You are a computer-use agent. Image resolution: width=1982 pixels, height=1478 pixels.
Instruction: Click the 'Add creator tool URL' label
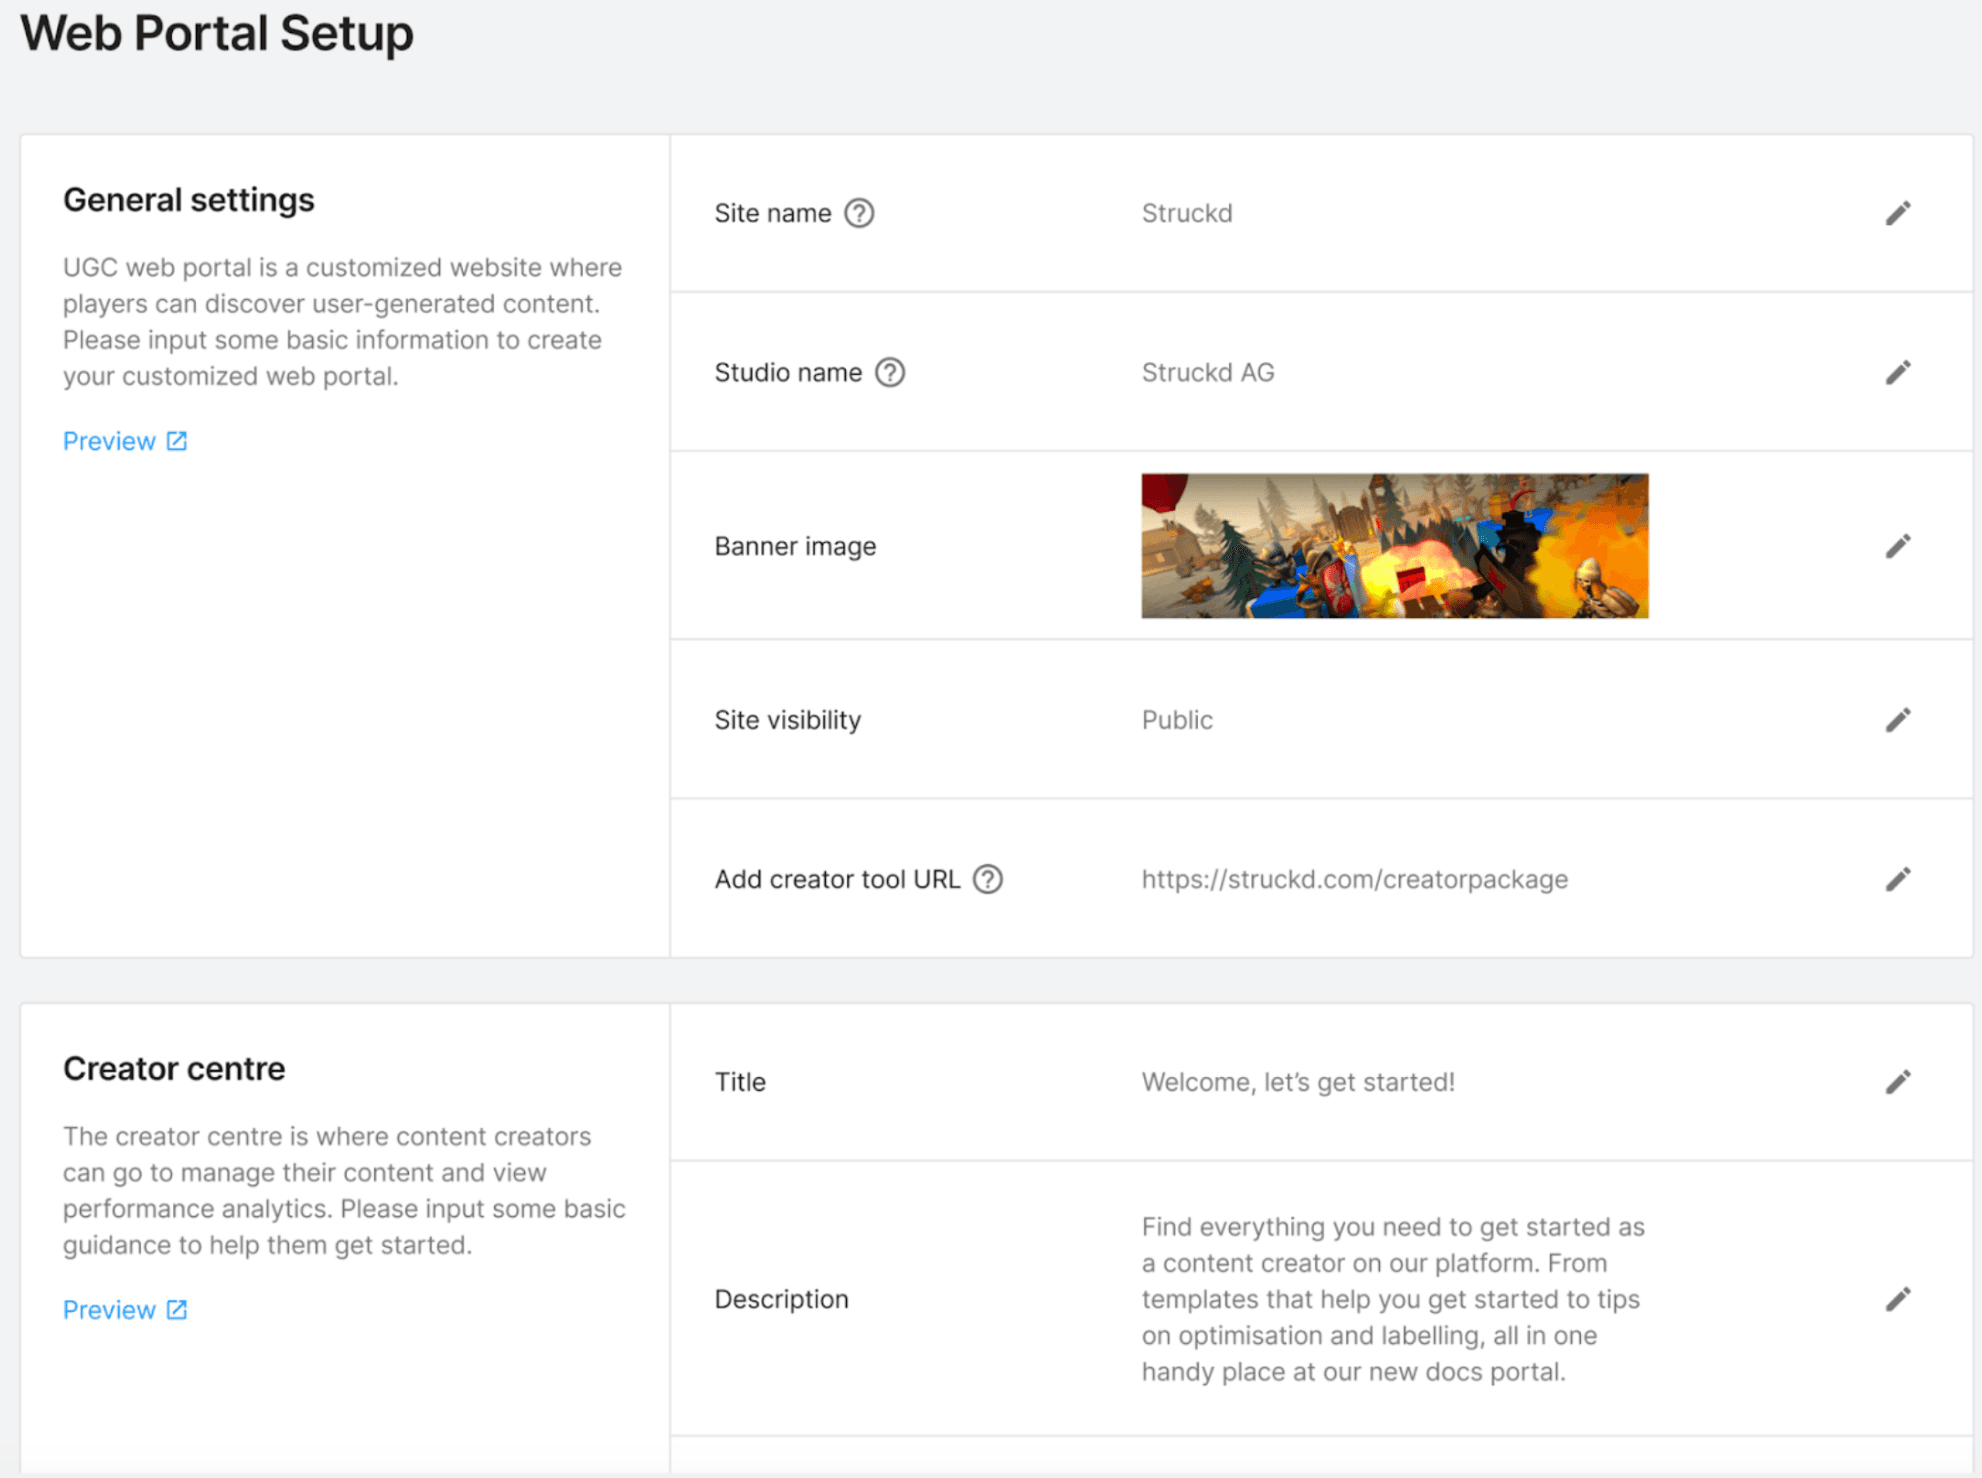[837, 879]
